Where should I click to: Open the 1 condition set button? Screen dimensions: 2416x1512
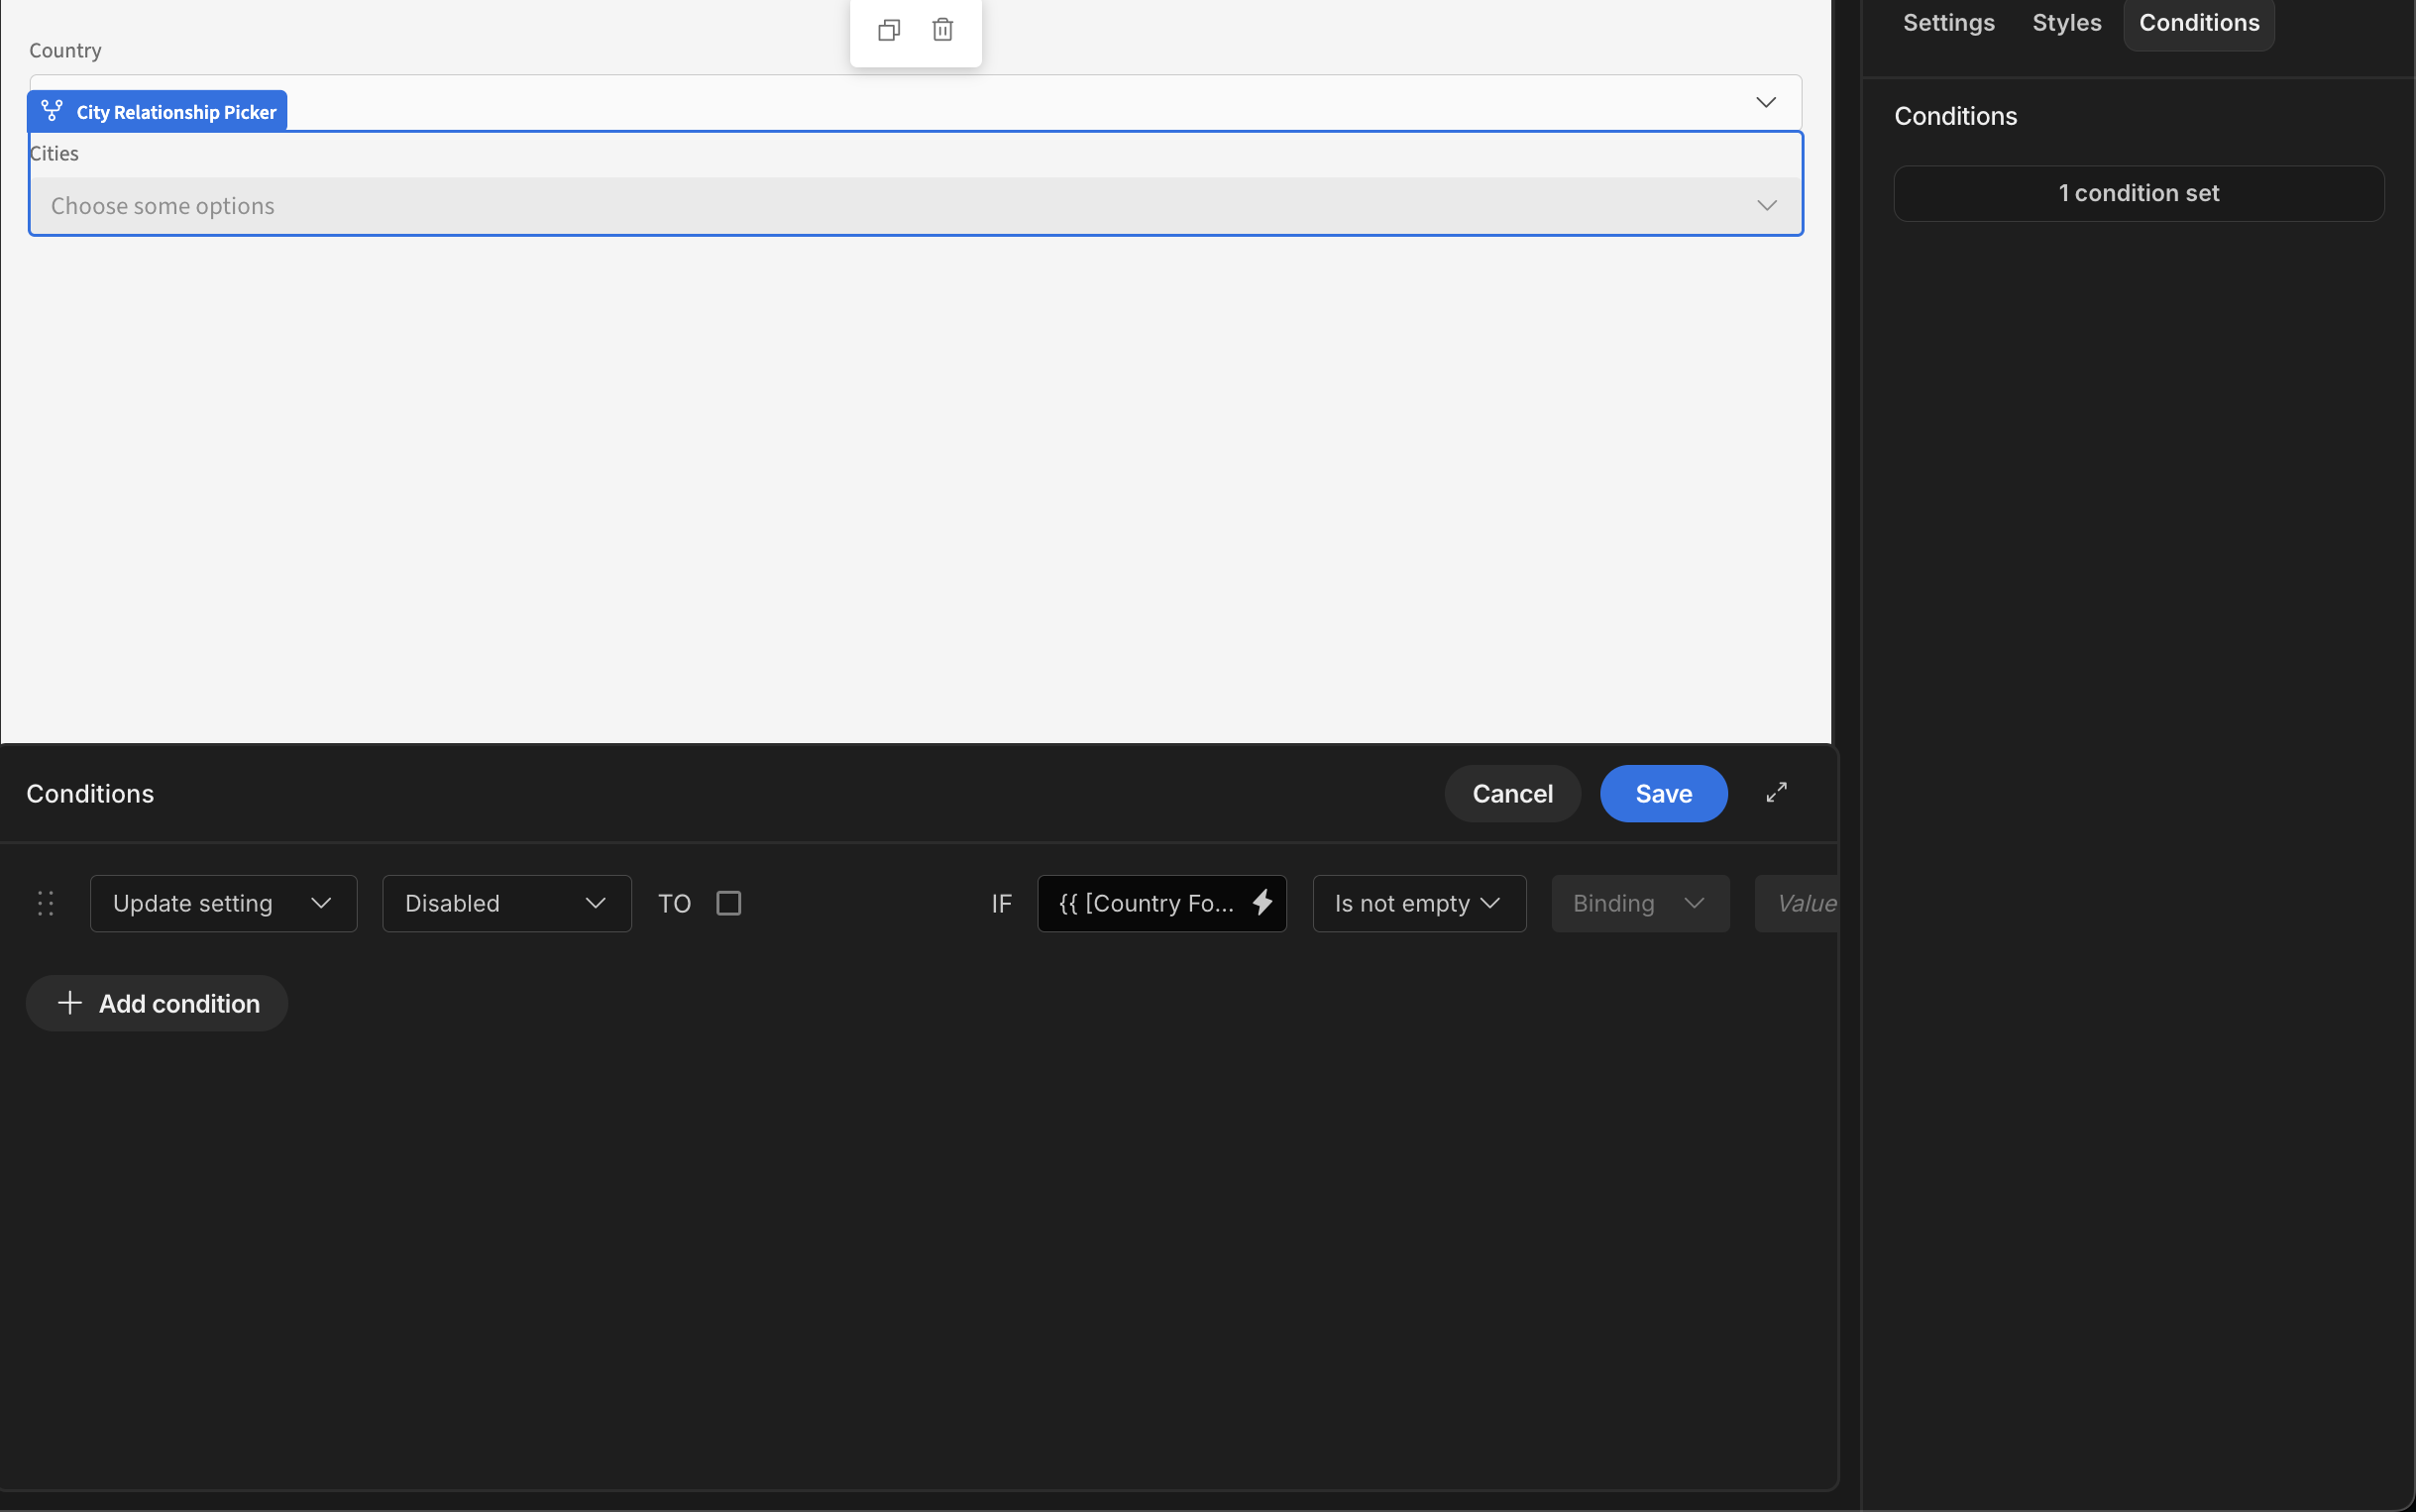click(x=2138, y=193)
